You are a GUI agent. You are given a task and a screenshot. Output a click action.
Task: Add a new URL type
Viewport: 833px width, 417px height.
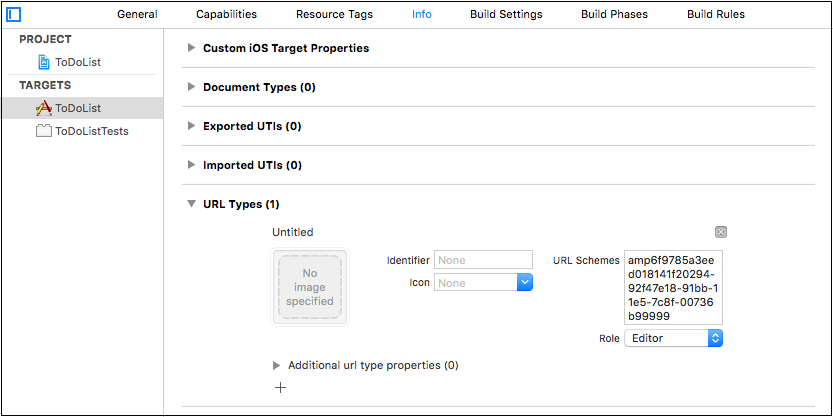pos(280,388)
